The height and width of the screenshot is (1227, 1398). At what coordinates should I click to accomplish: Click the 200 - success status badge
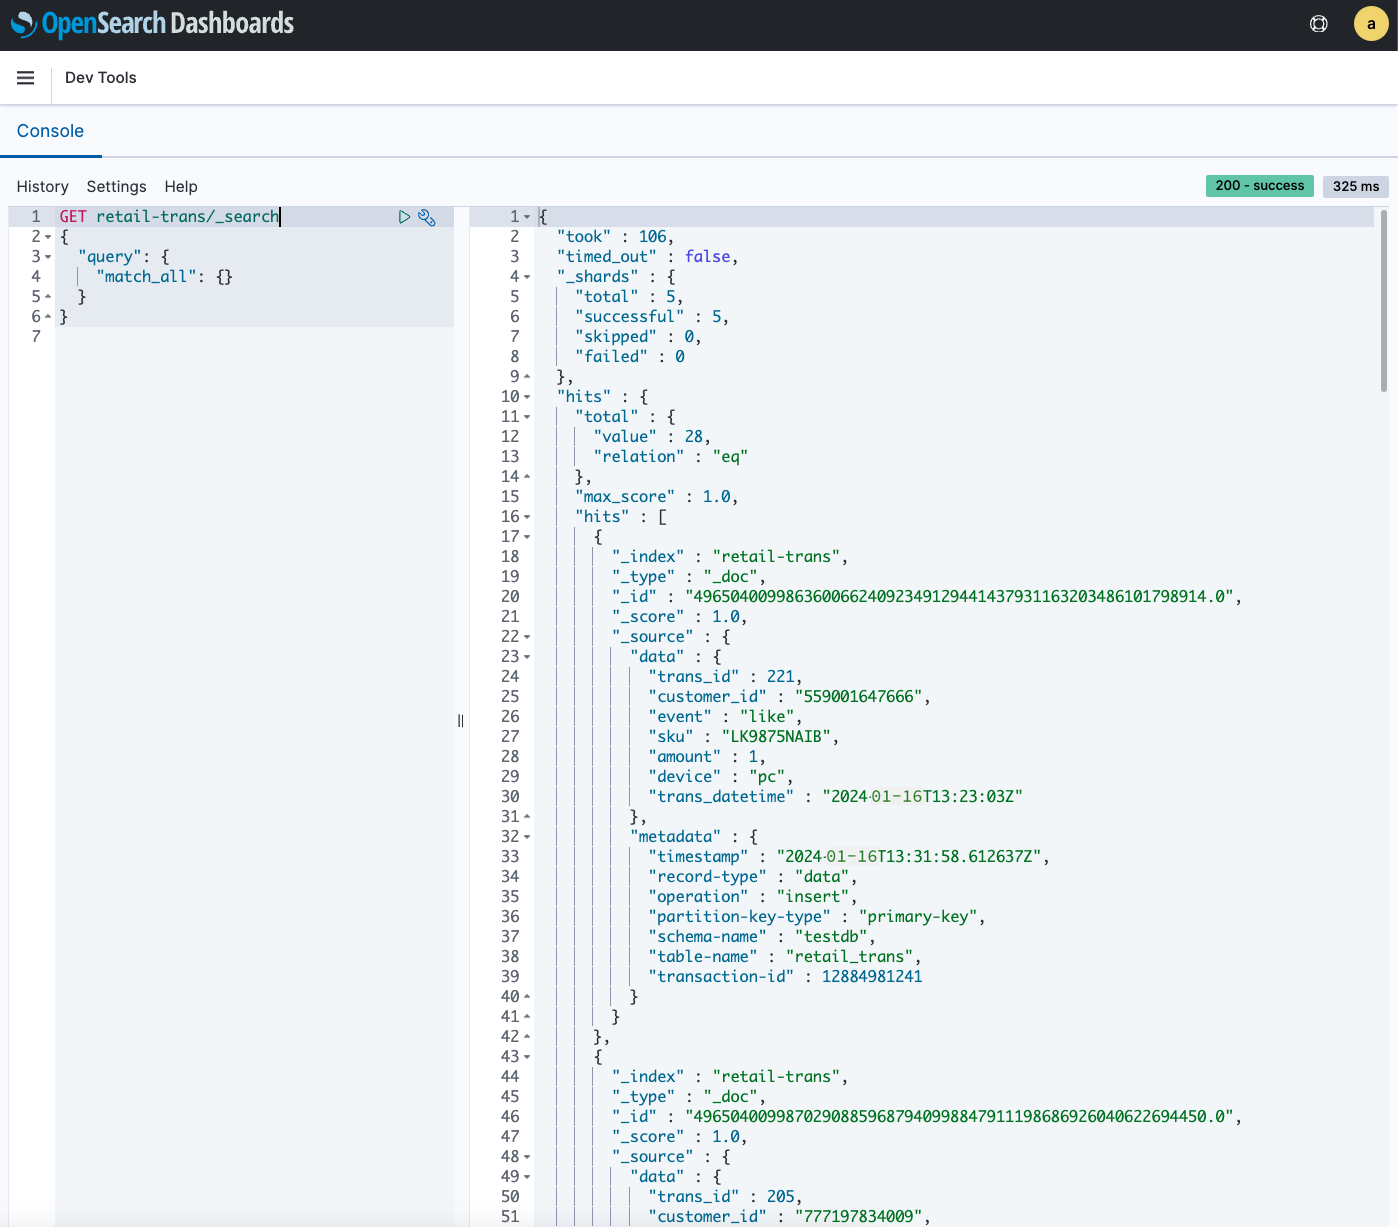[1259, 186]
